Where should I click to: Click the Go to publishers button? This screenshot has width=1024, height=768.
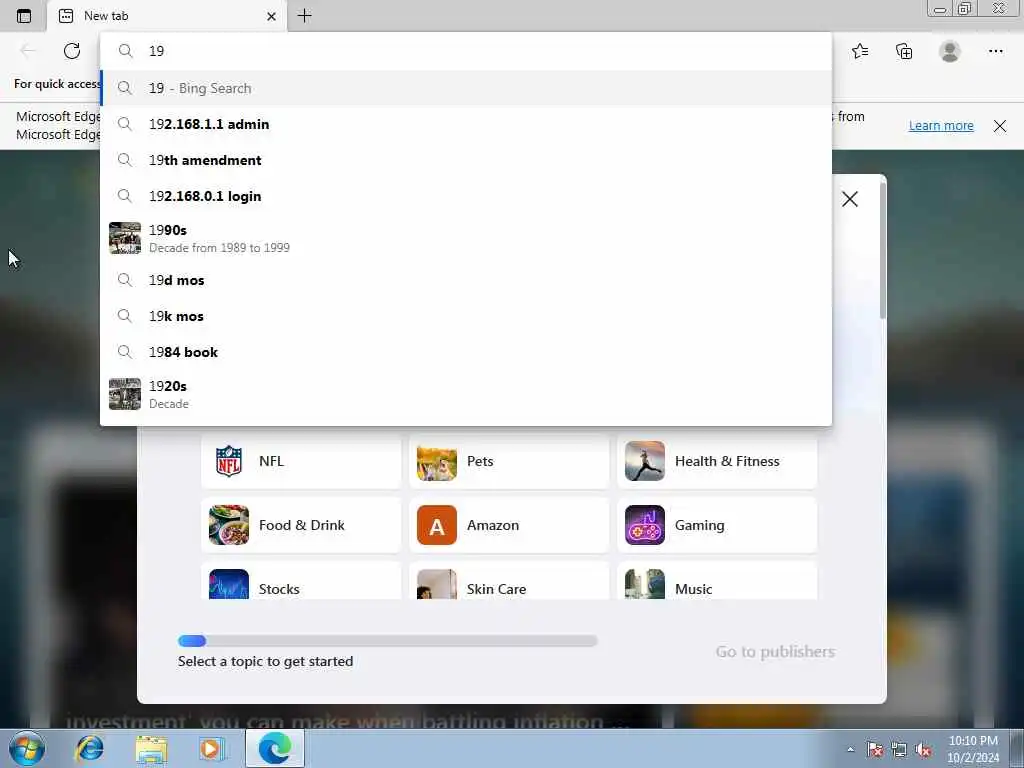775,652
